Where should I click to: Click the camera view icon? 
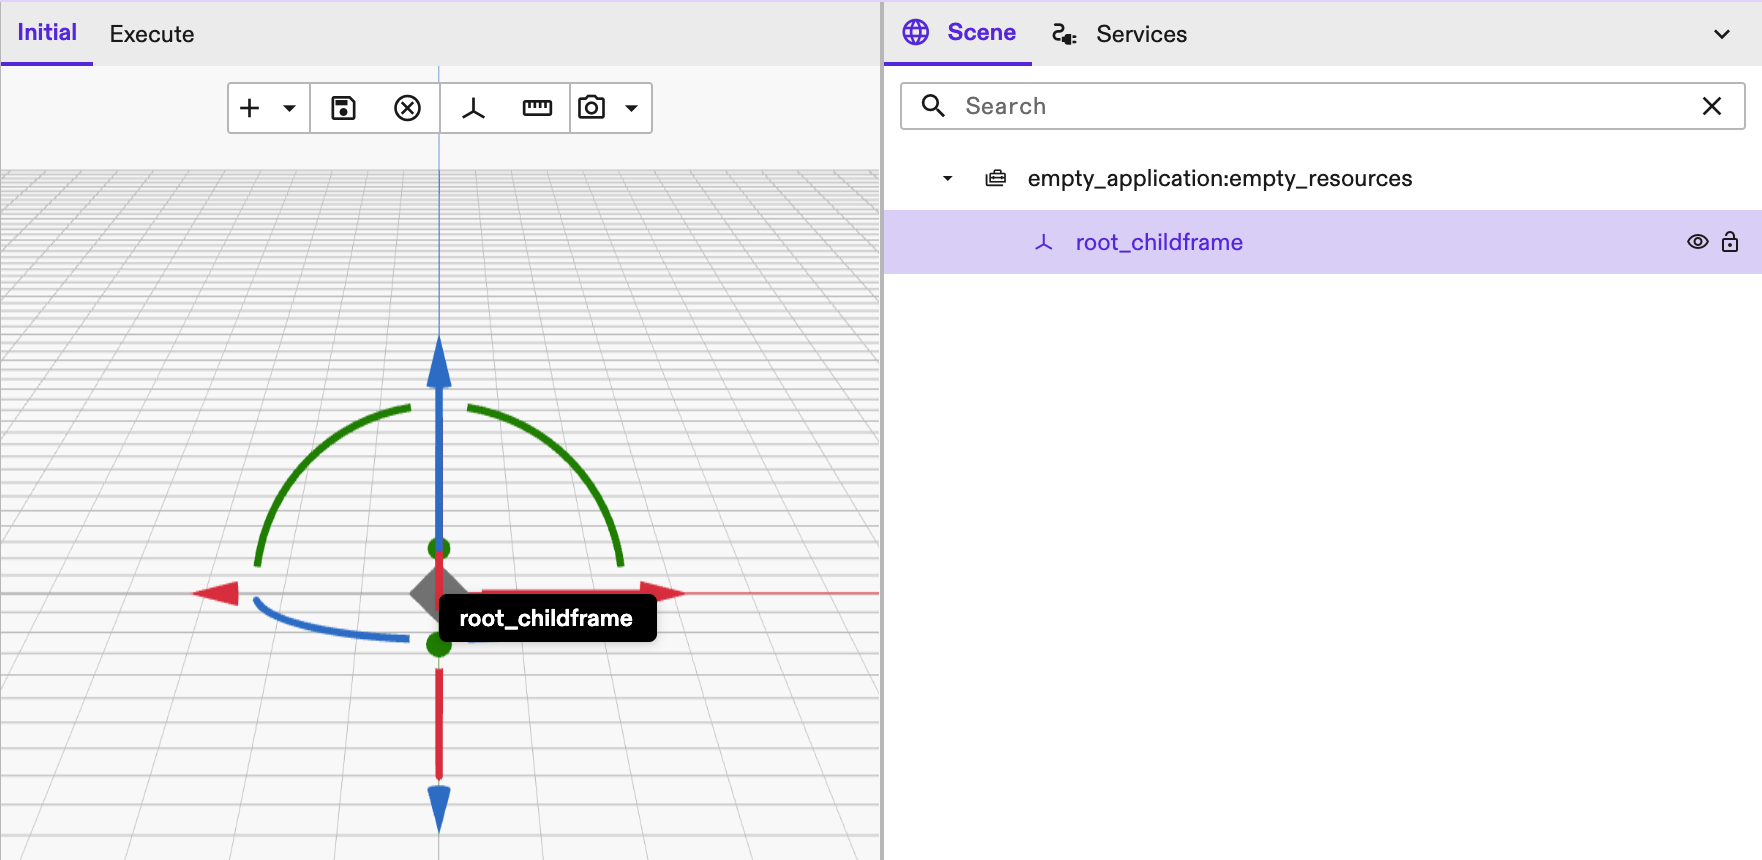click(592, 108)
